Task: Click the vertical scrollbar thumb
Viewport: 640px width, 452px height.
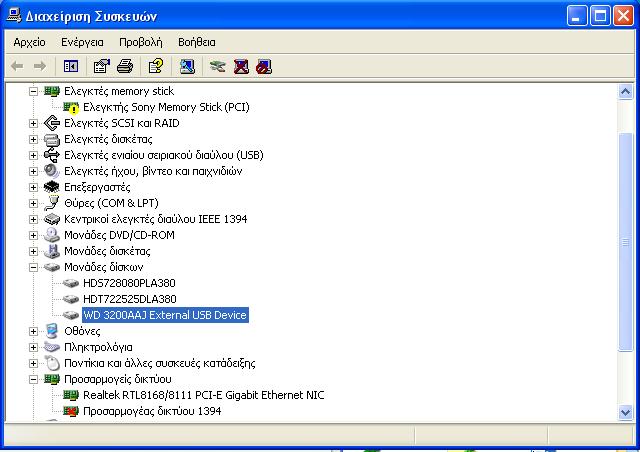Action: pyautogui.click(x=625, y=242)
